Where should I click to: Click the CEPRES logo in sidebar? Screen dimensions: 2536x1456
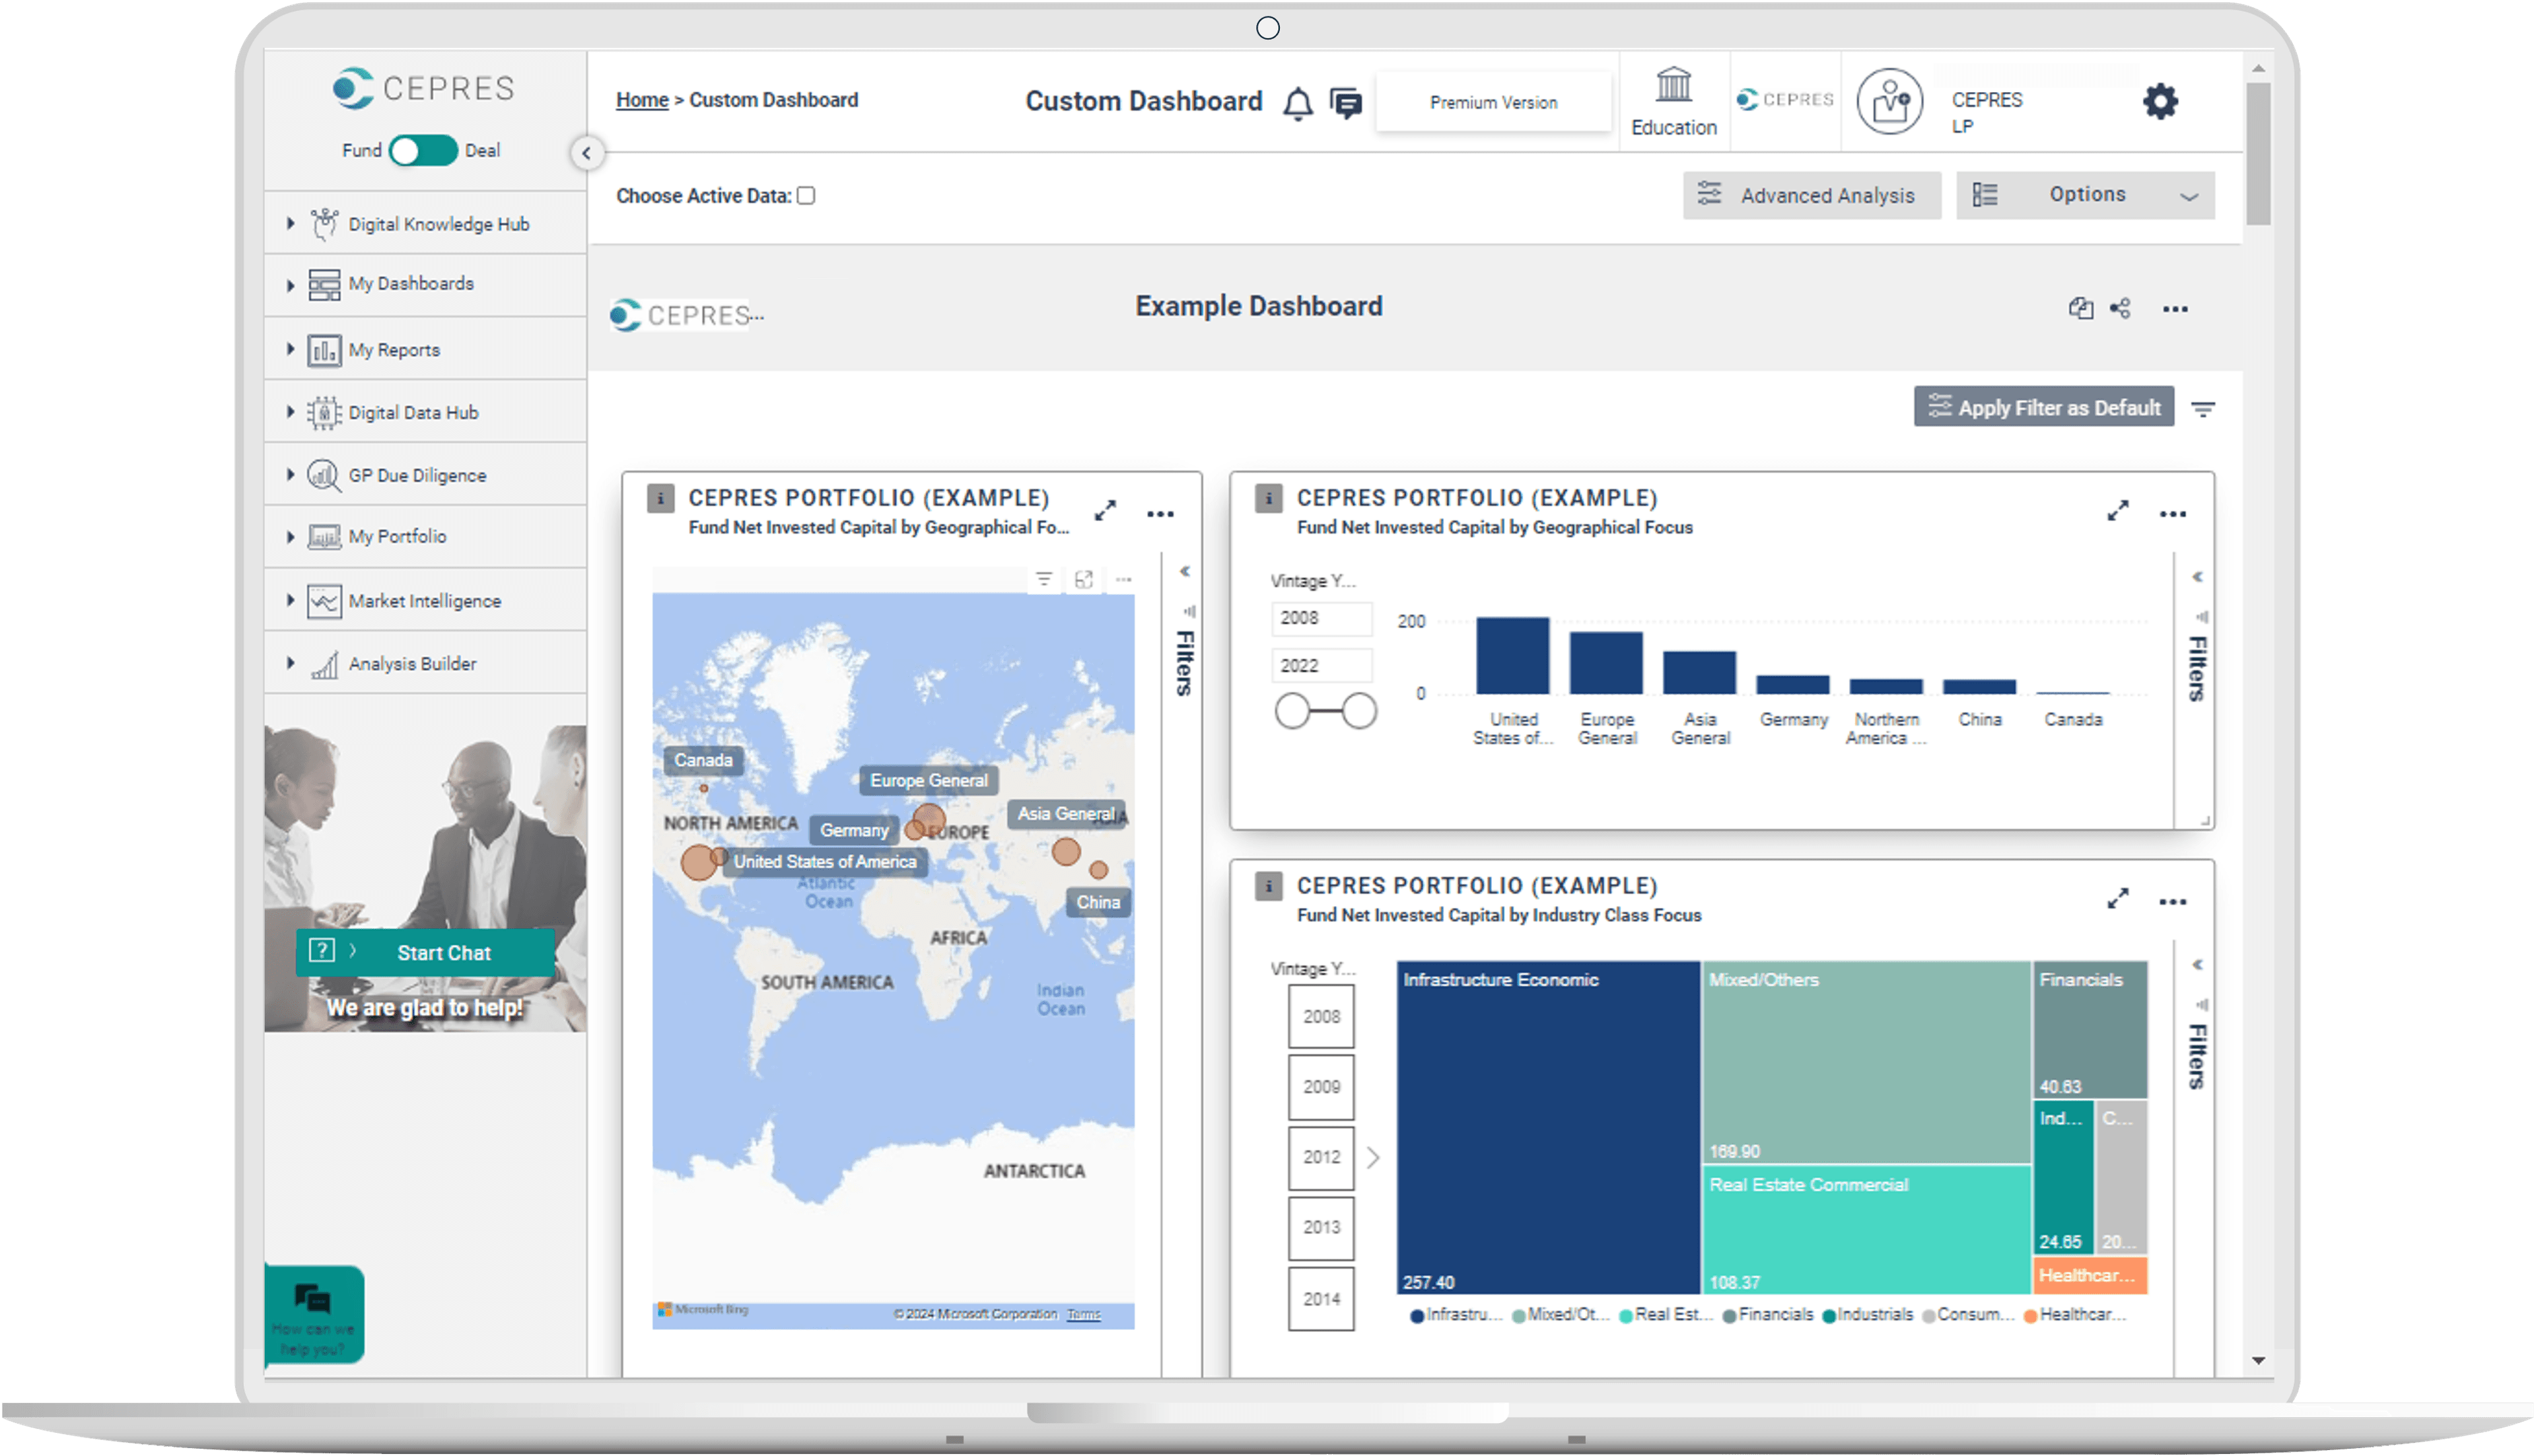[x=424, y=88]
